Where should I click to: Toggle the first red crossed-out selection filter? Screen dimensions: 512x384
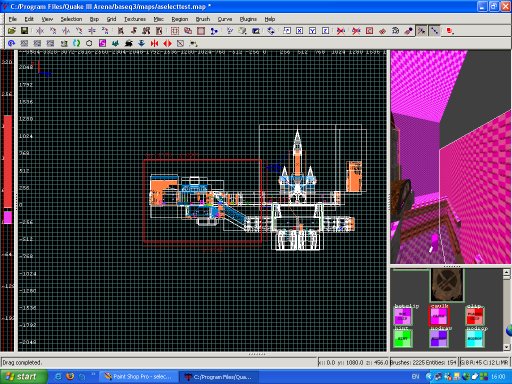tap(341, 31)
